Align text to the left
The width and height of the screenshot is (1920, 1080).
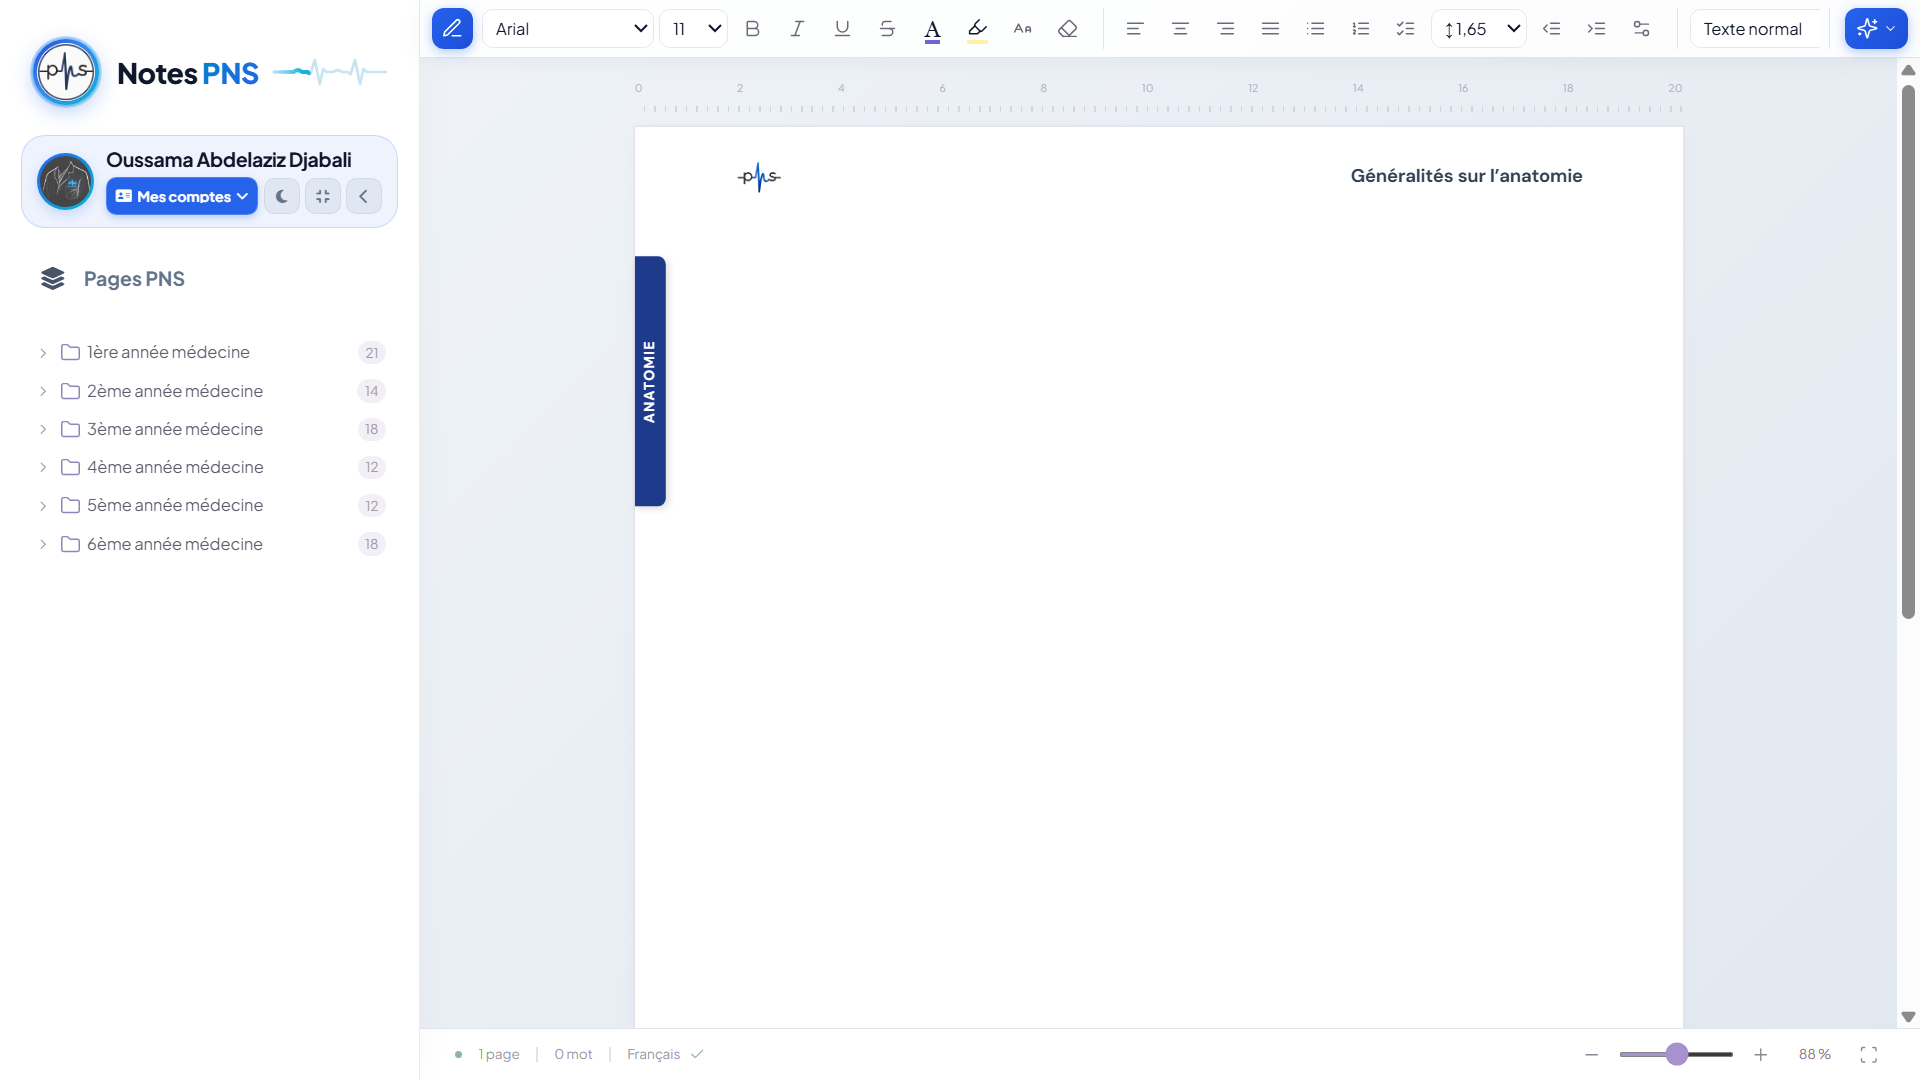click(x=1135, y=29)
